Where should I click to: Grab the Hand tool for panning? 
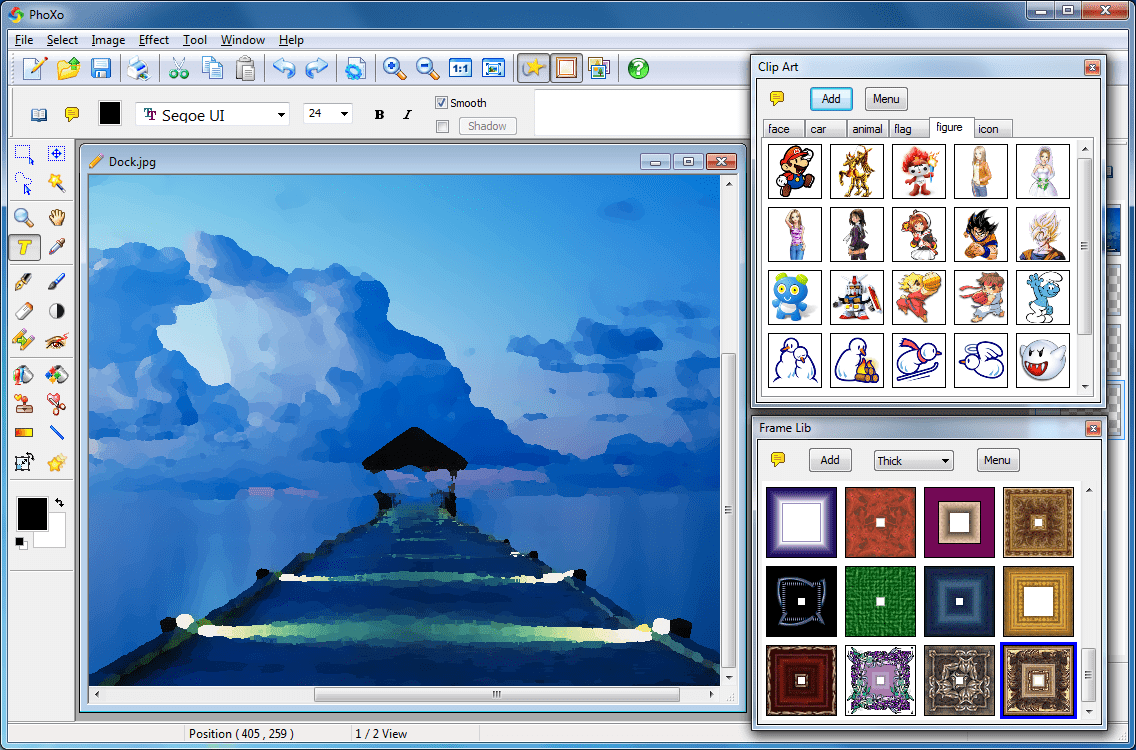point(57,217)
